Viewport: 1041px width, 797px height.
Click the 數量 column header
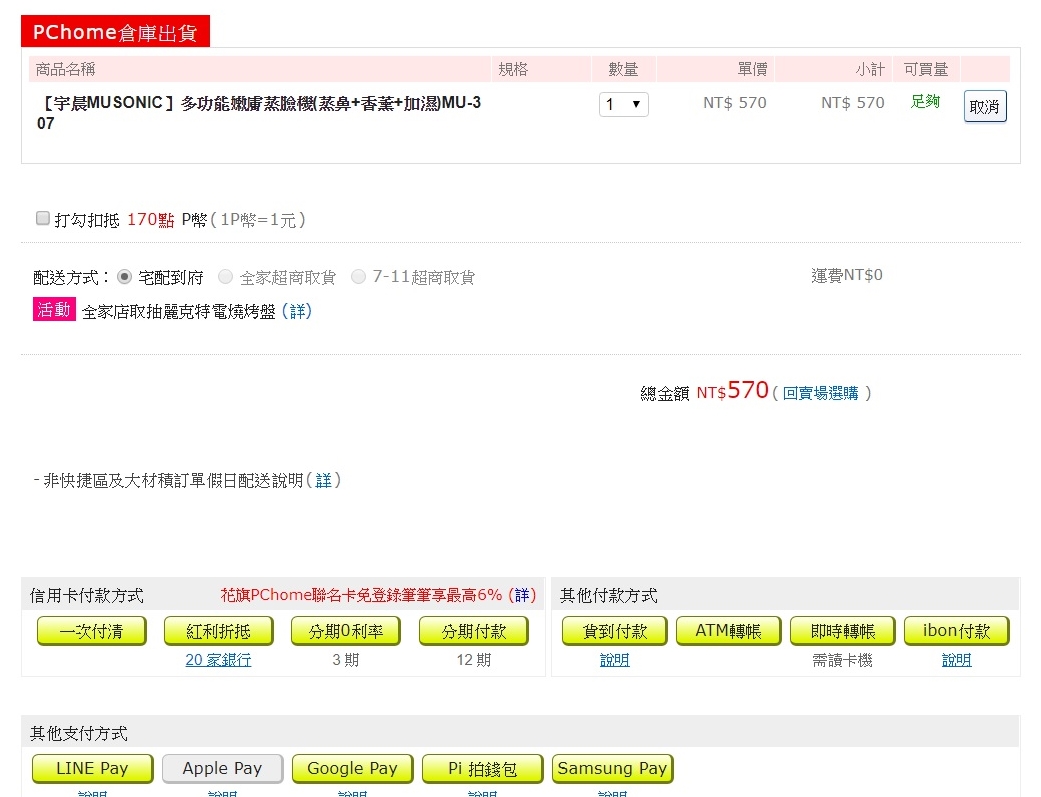[x=623, y=69]
